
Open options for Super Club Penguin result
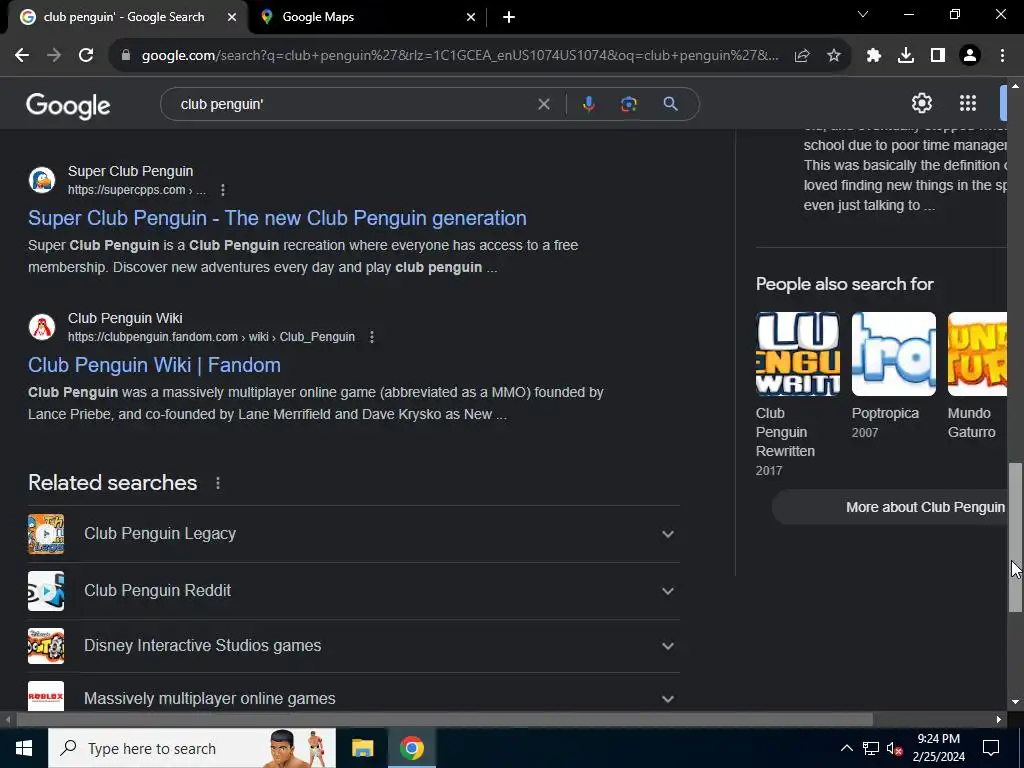coord(223,190)
